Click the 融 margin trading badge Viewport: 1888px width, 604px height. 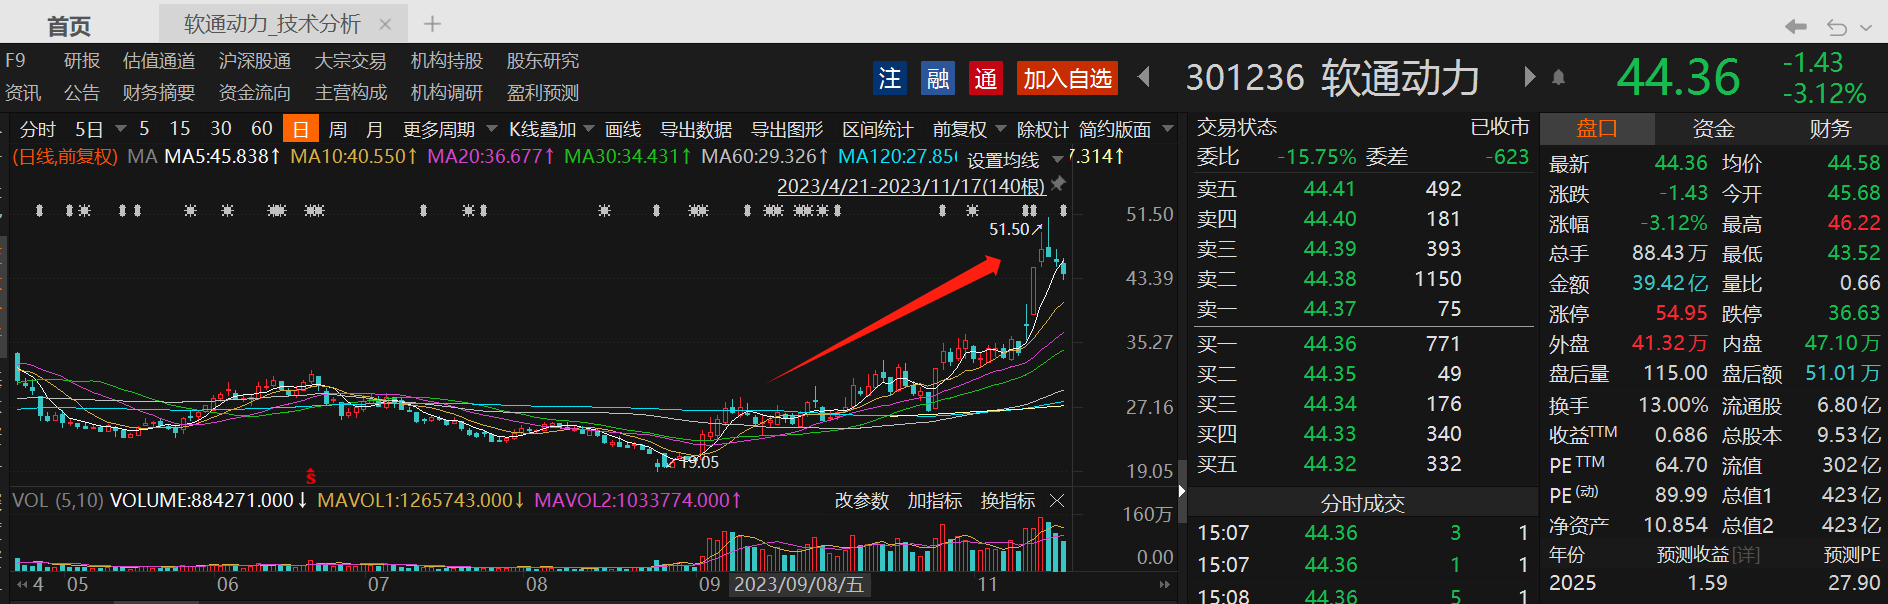938,78
